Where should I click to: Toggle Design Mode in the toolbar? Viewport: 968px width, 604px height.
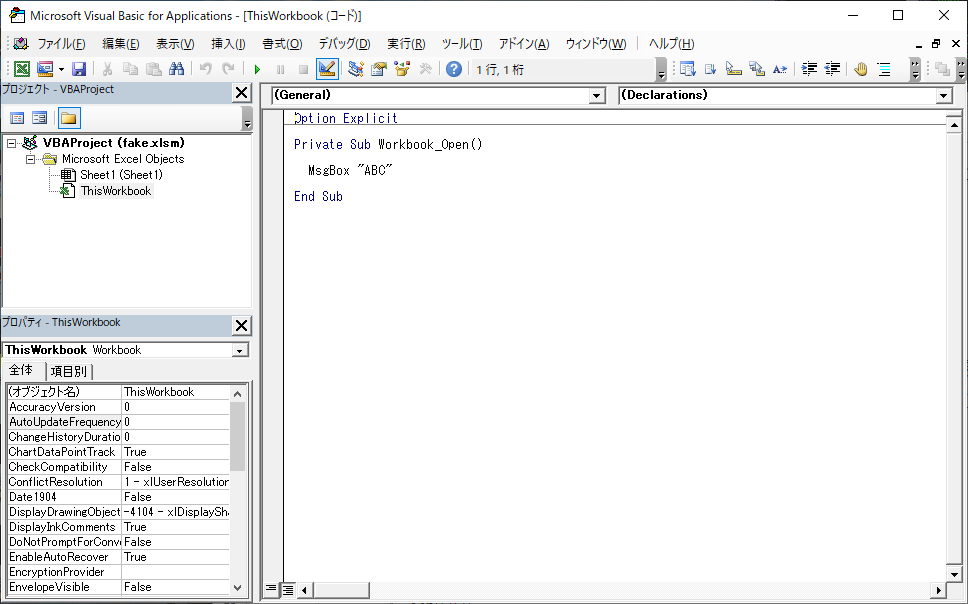pyautogui.click(x=326, y=69)
